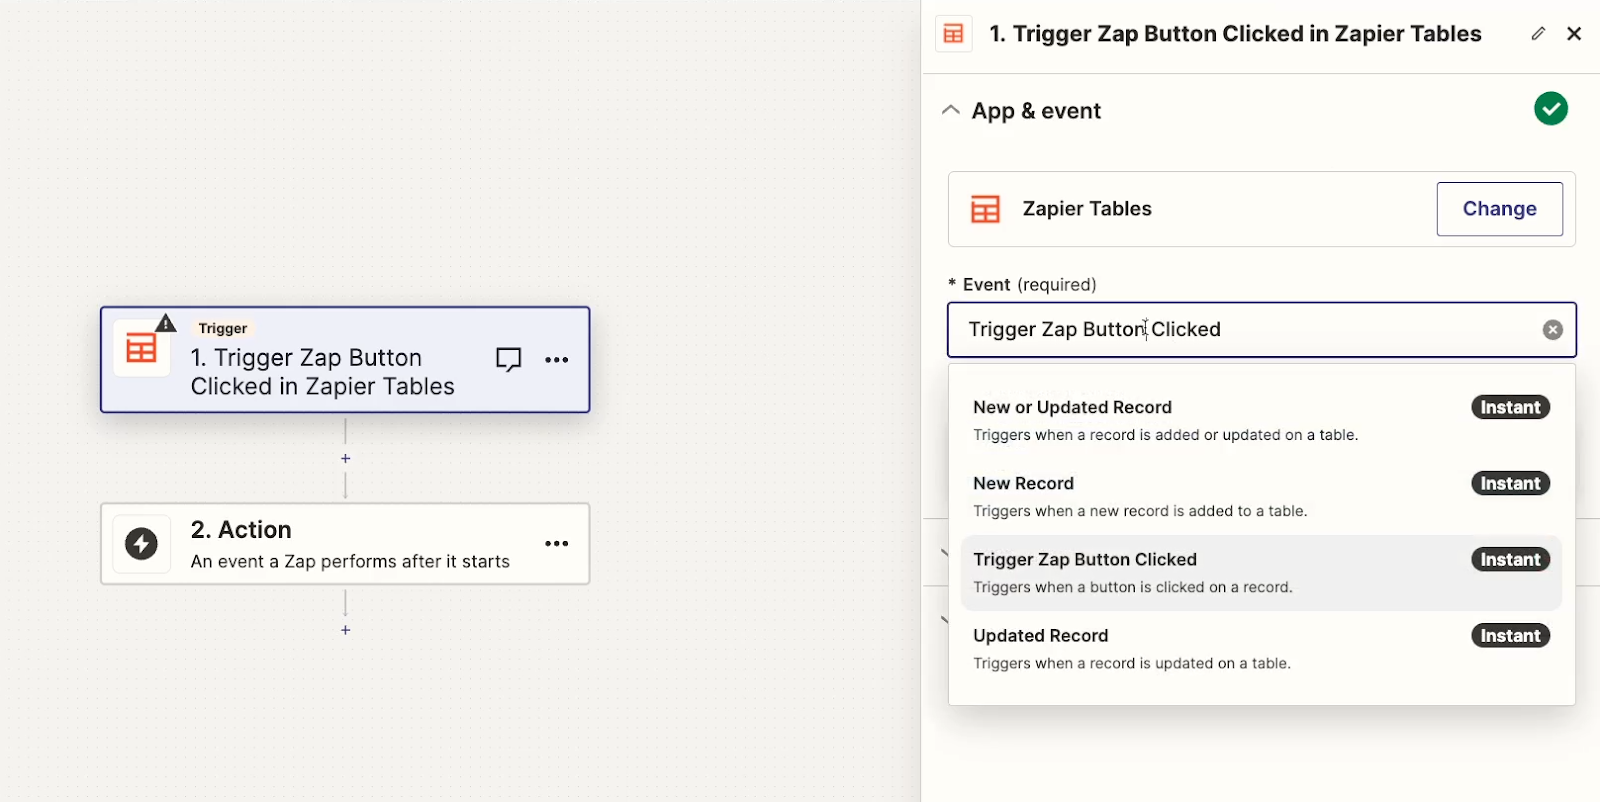Screen dimensions: 1600x802
Task: Add step with plus below Action
Action: pos(345,630)
